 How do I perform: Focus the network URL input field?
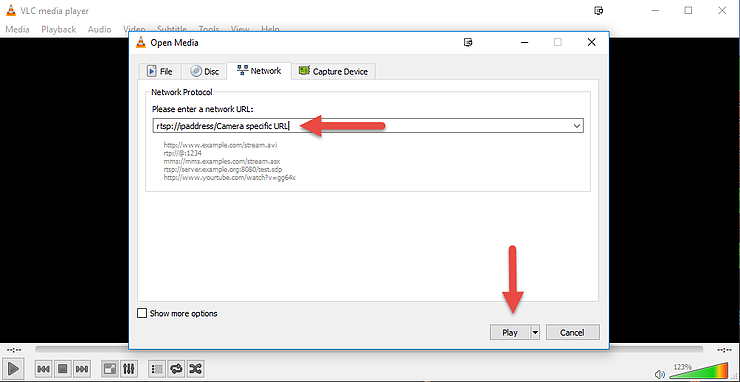point(362,126)
